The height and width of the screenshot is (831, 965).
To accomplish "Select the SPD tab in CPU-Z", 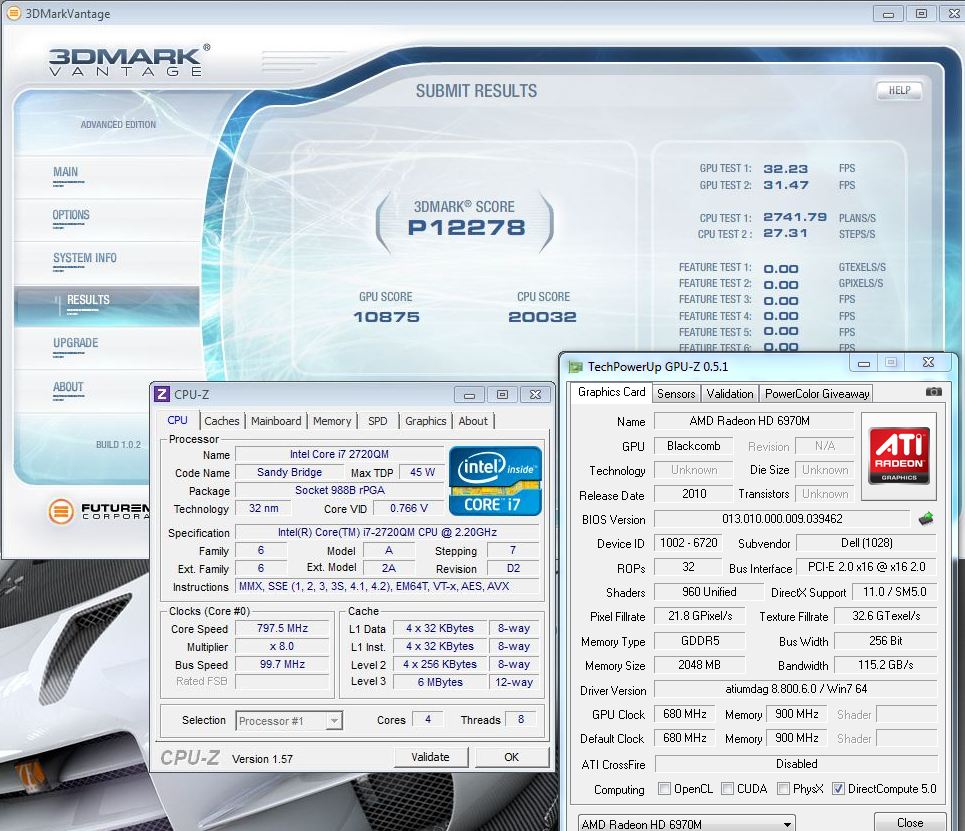I will click(x=378, y=421).
